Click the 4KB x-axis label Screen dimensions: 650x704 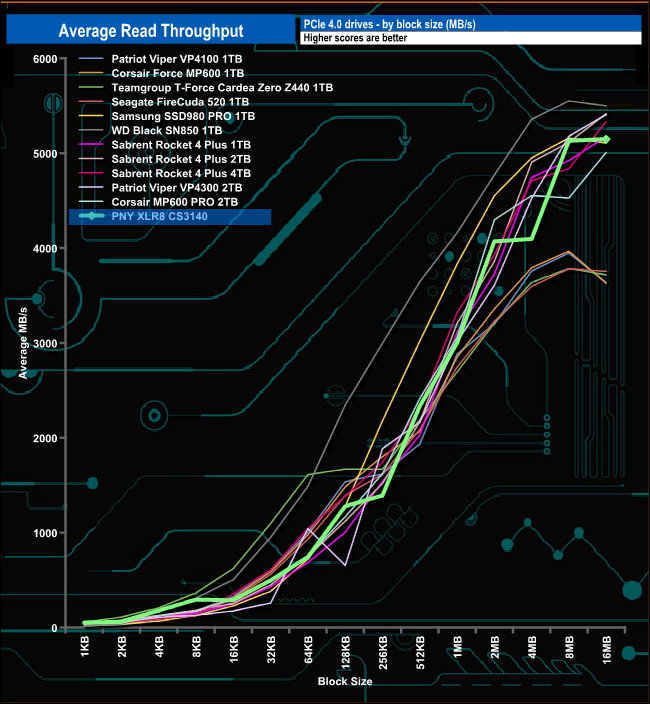pos(159,647)
